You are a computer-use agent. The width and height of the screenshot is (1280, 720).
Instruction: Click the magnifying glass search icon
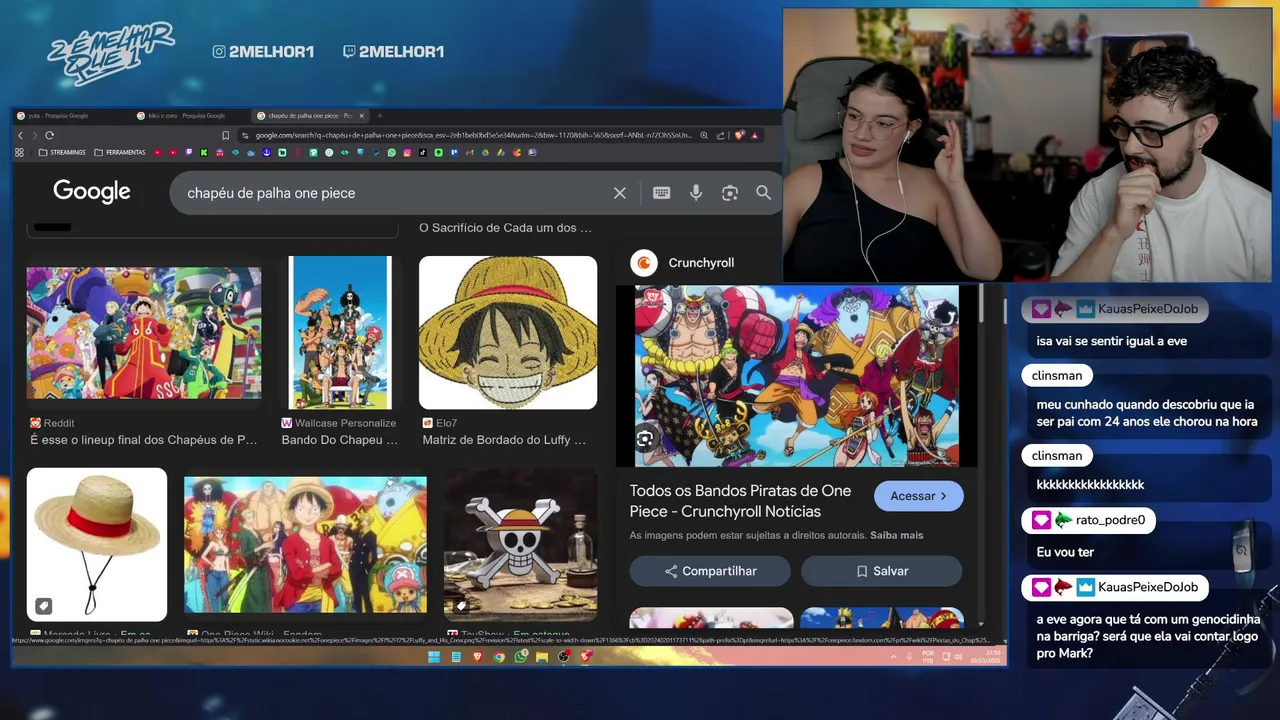coord(764,193)
